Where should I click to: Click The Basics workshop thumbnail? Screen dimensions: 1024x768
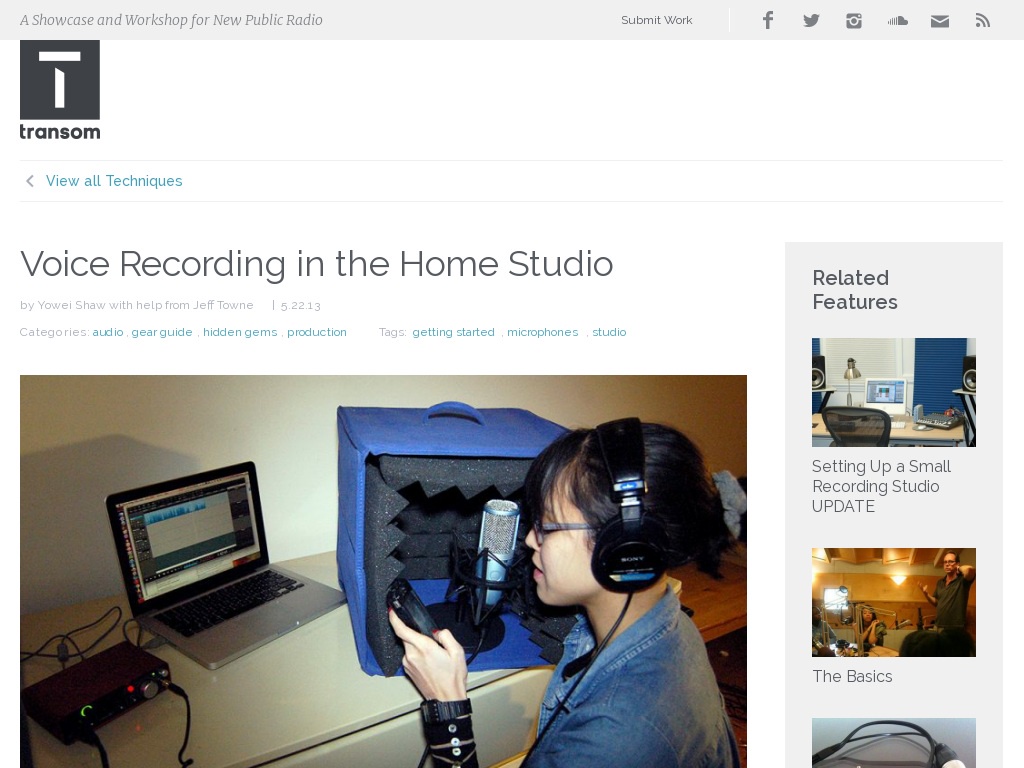[893, 602]
